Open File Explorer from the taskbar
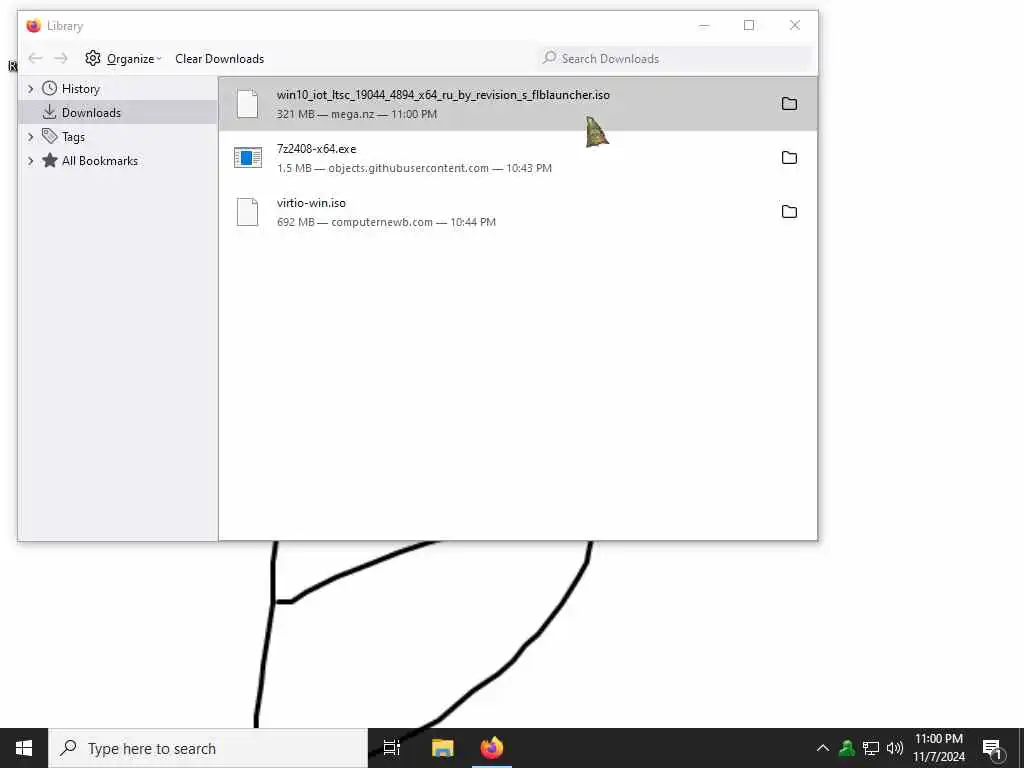The width and height of the screenshot is (1024, 768). 442,748
